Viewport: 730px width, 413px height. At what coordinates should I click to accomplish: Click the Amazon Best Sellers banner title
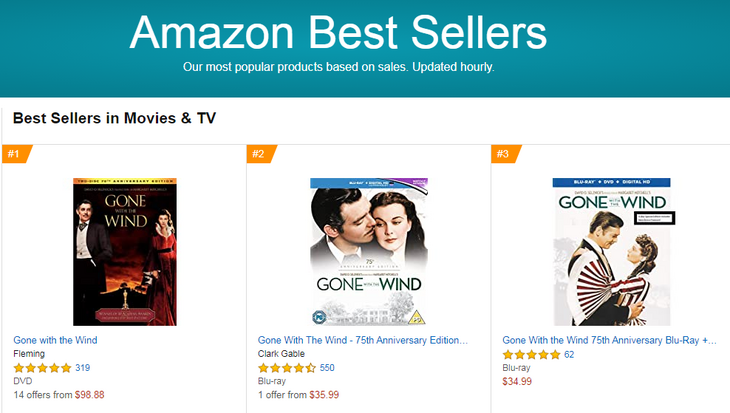(x=338, y=33)
